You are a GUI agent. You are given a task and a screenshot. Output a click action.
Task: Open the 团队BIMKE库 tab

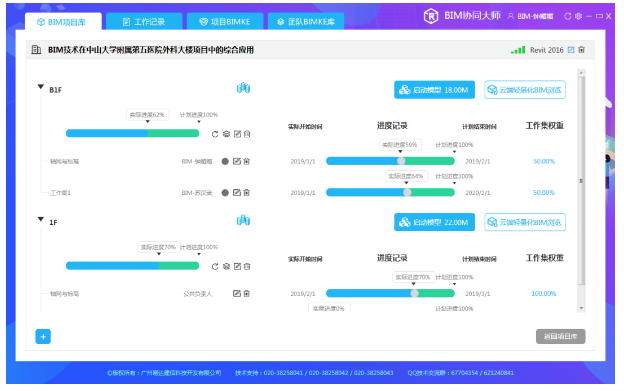306,22
